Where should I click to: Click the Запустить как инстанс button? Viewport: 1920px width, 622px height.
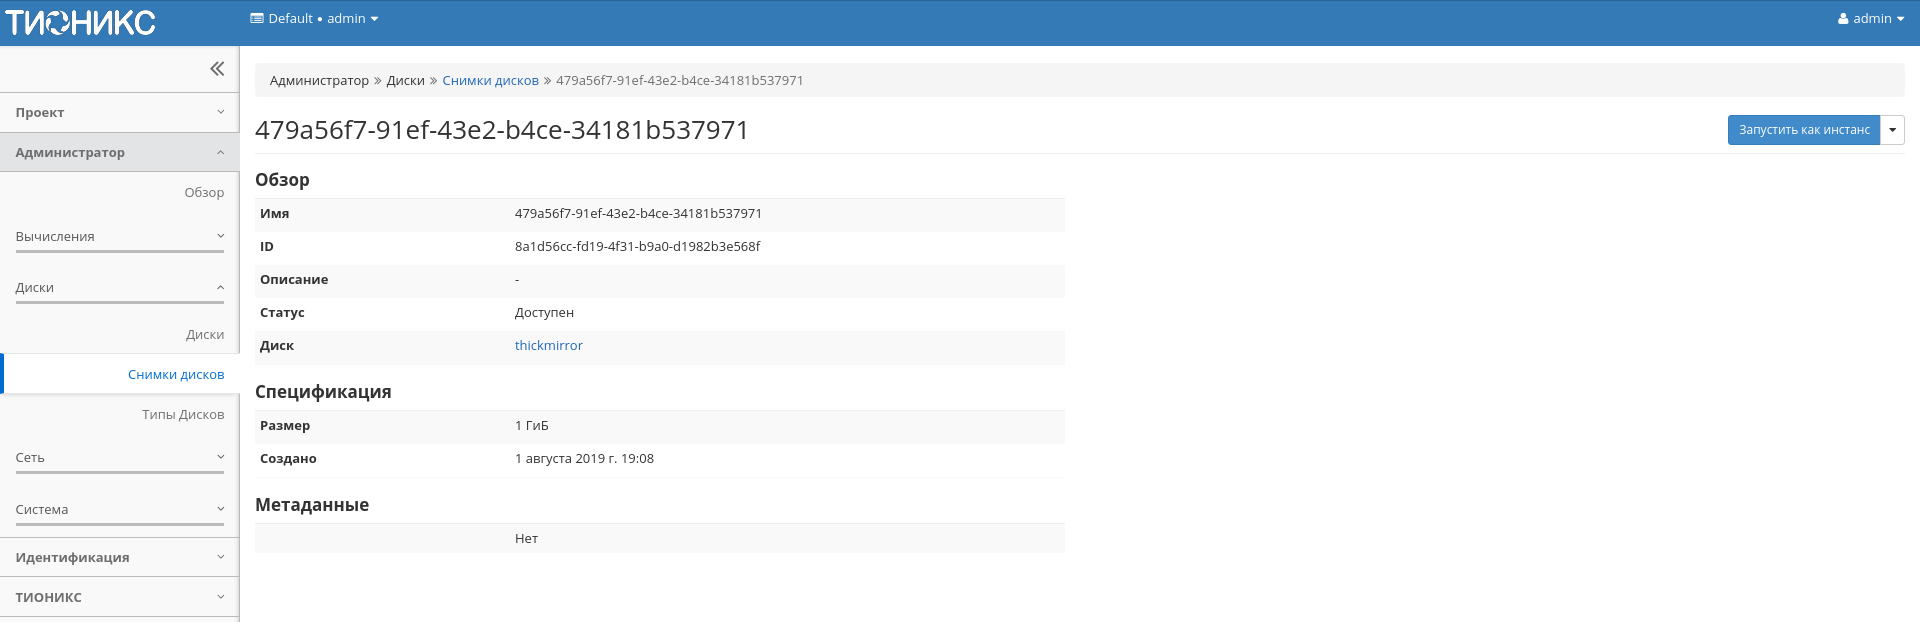[1803, 130]
